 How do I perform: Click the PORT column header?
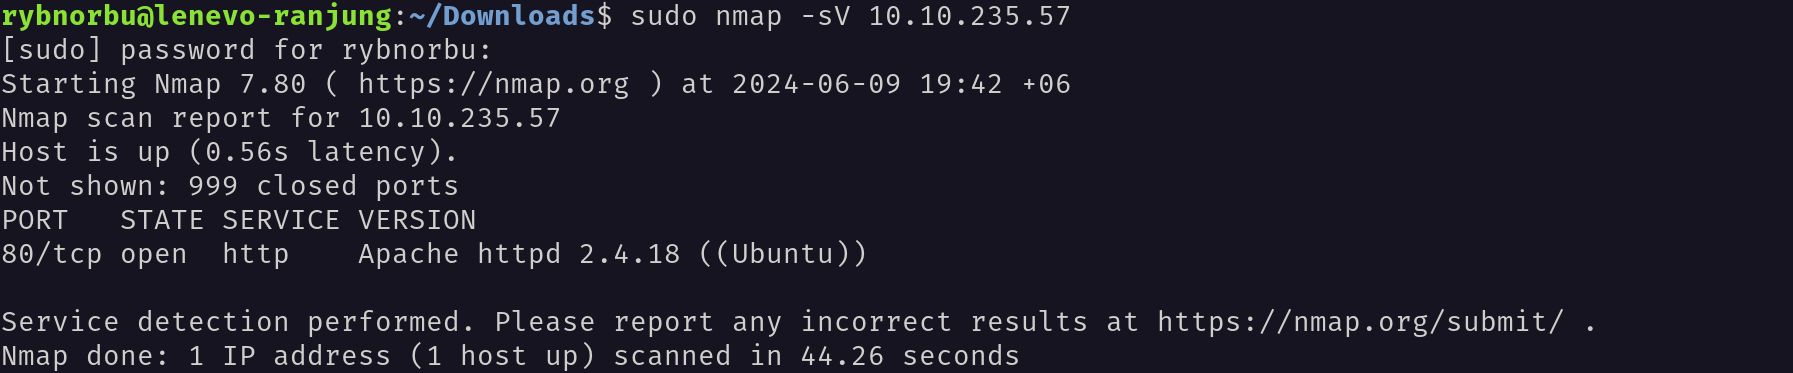pos(35,220)
